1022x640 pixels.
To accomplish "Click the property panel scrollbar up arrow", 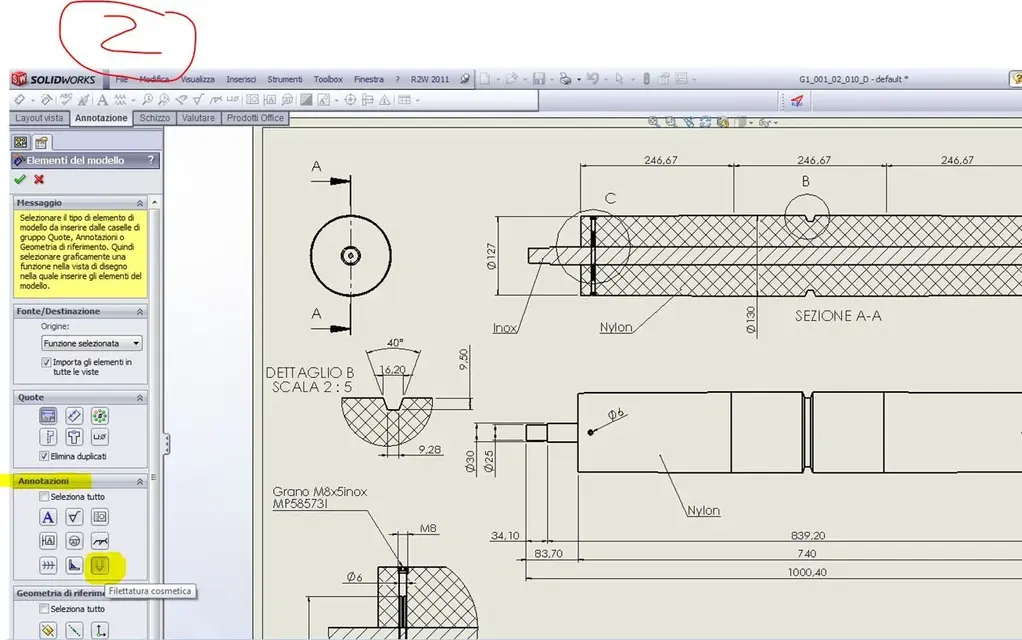I will tap(154, 203).
